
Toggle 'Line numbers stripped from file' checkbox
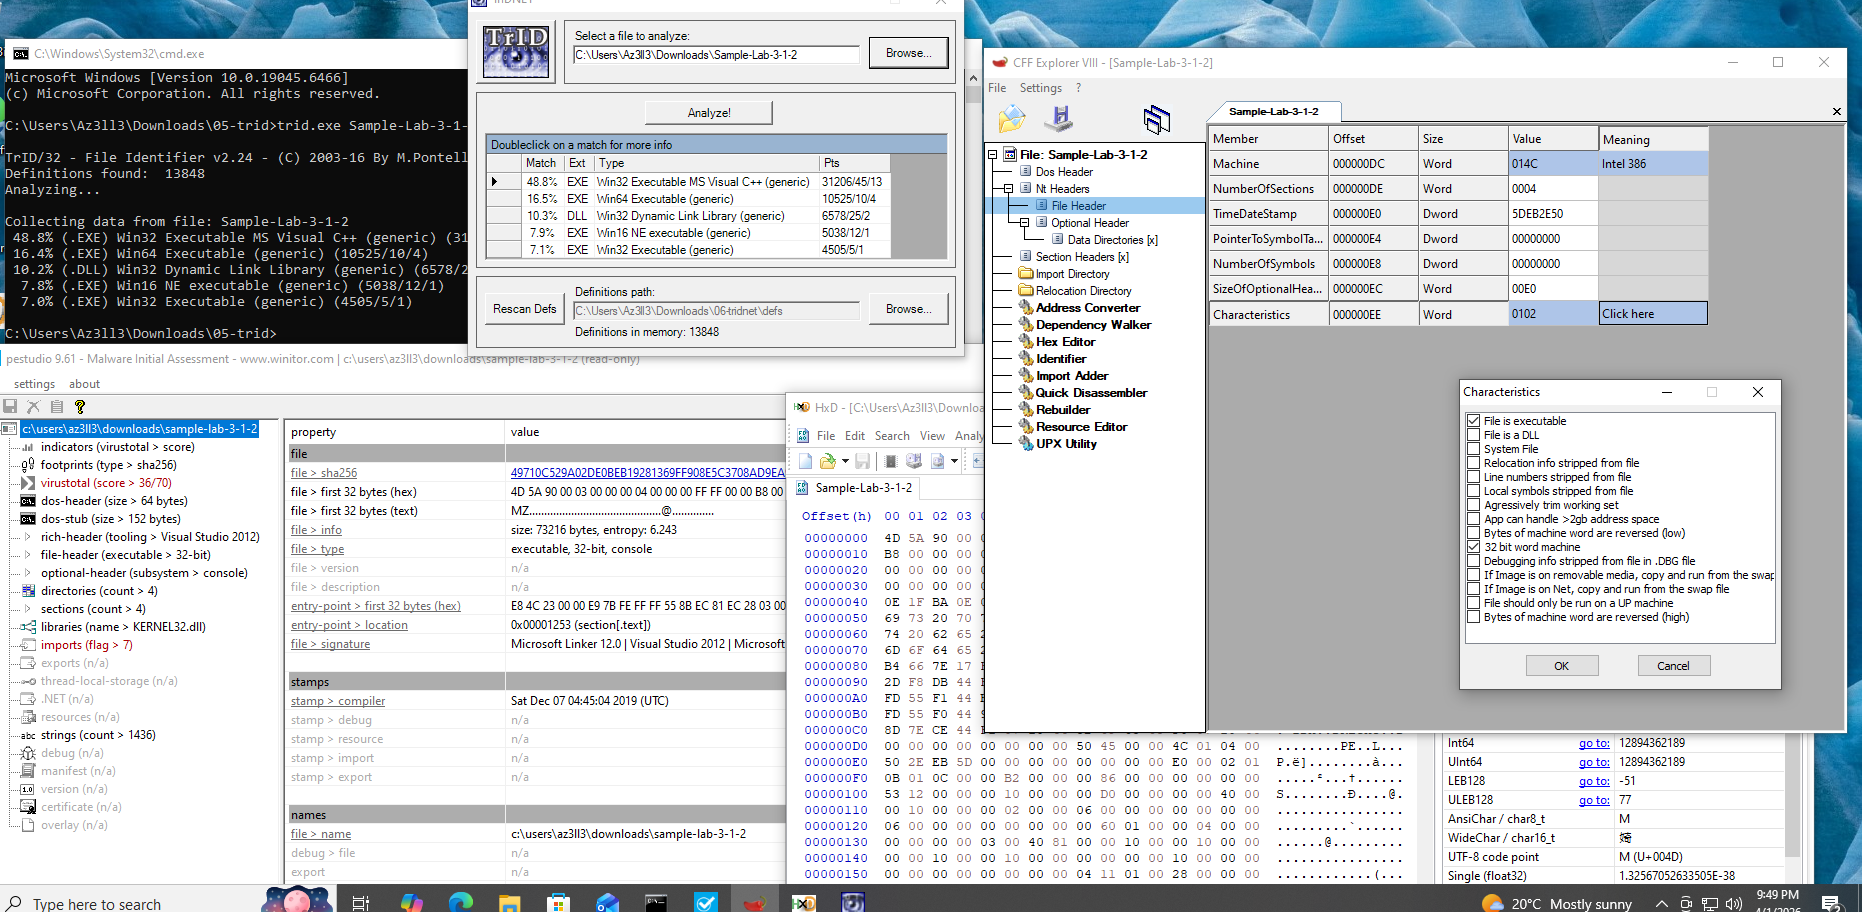click(x=1473, y=477)
